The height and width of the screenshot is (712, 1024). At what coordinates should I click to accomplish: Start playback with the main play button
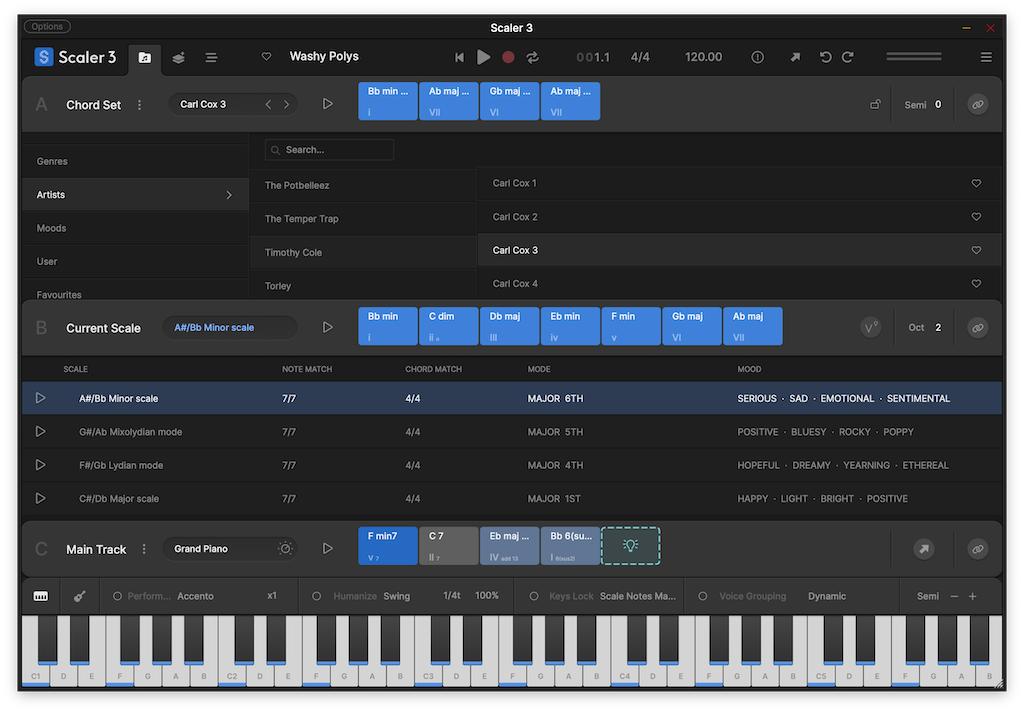pos(483,57)
